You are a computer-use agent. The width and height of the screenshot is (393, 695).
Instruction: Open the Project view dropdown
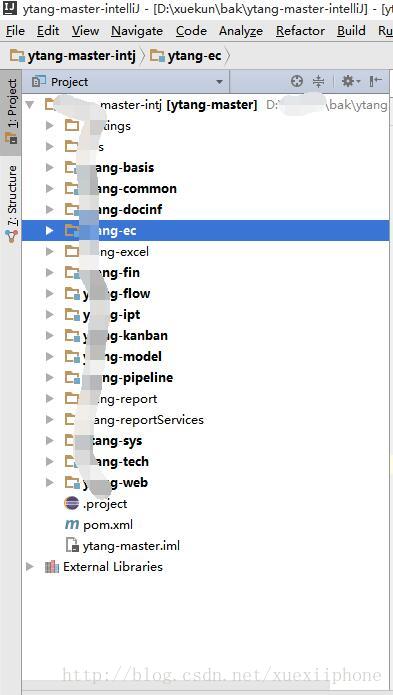(219, 82)
